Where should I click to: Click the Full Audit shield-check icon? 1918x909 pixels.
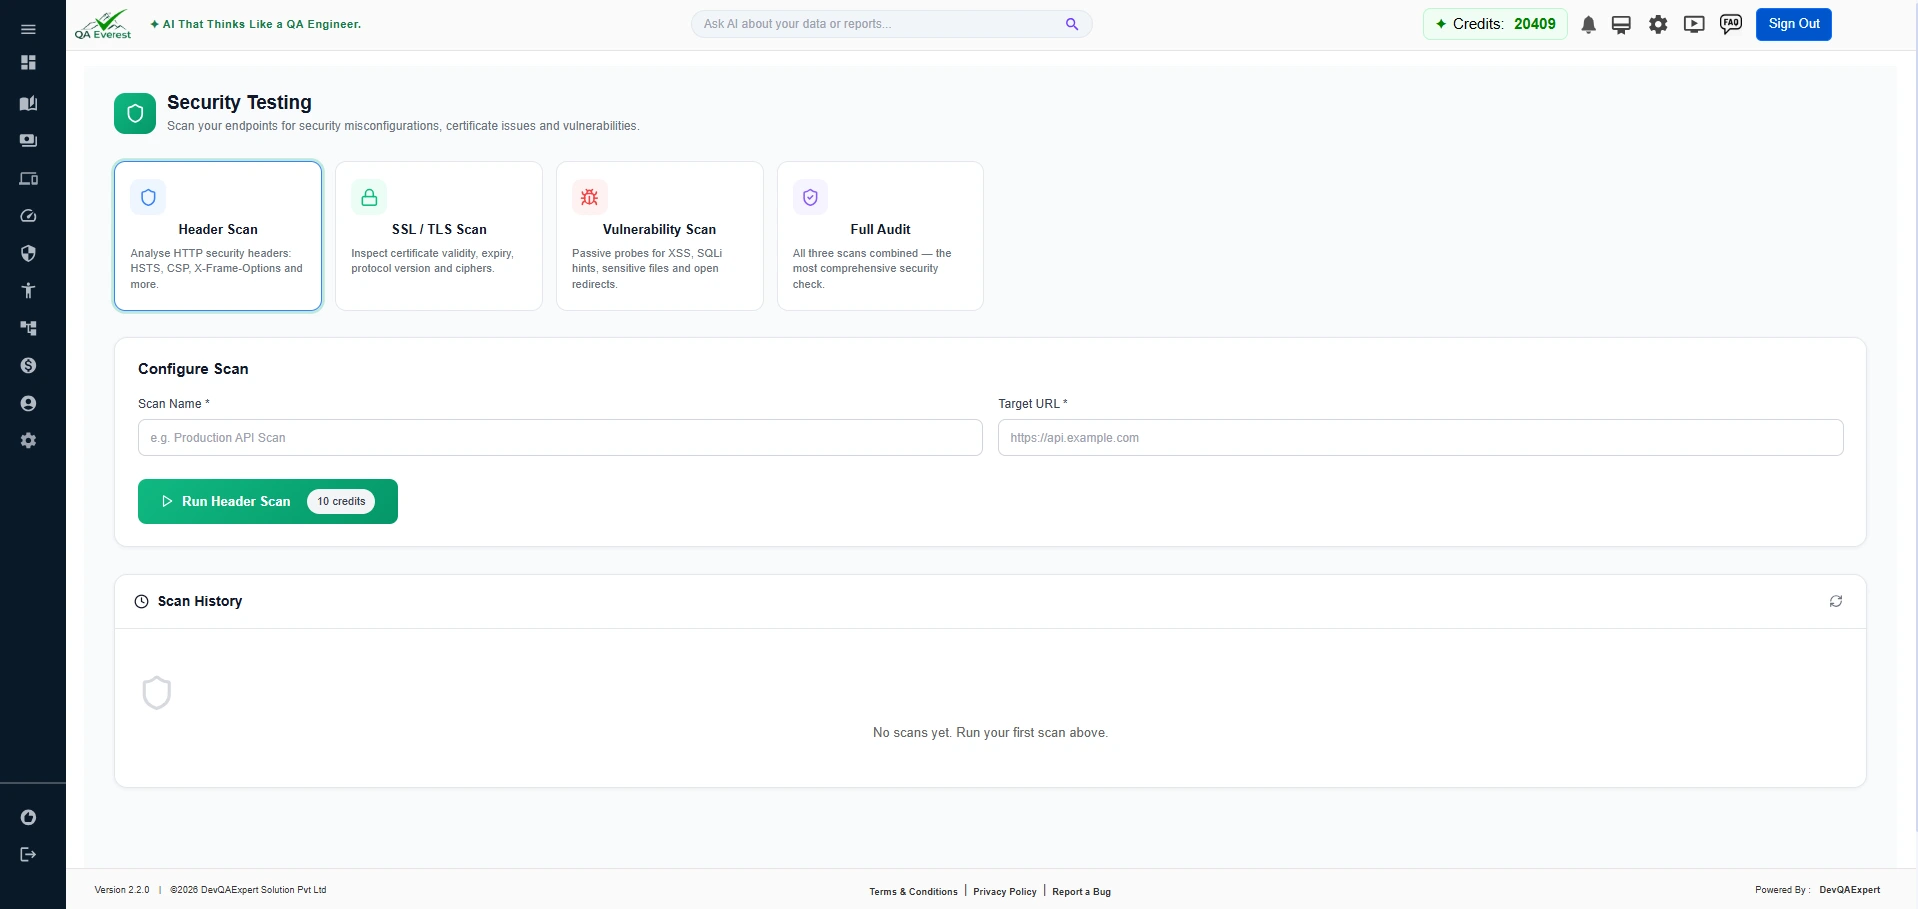[810, 197]
